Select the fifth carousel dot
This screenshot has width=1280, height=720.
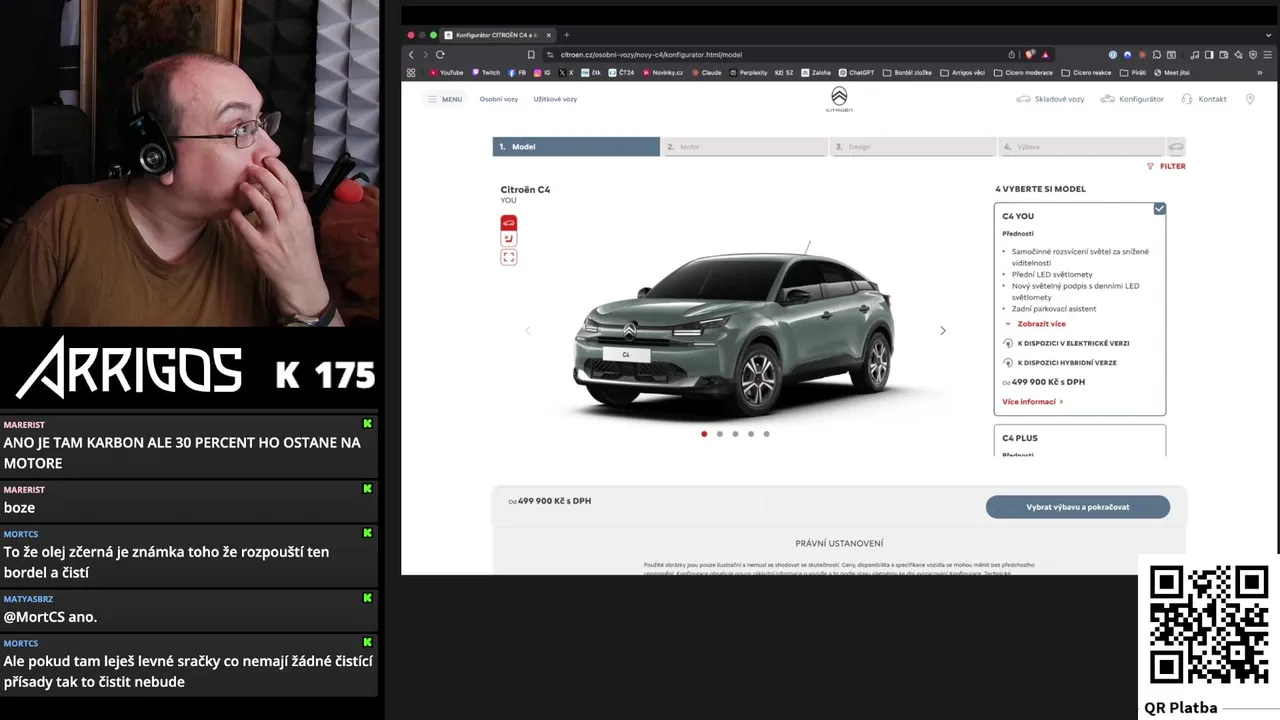tap(766, 434)
